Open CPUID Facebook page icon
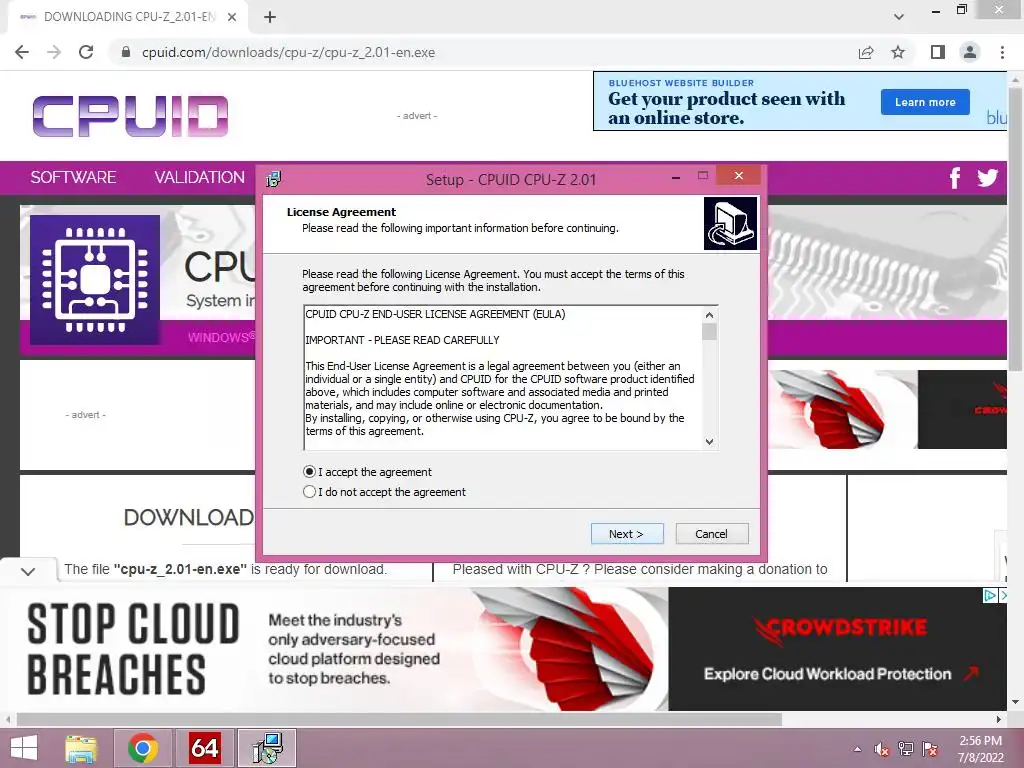 click(955, 178)
